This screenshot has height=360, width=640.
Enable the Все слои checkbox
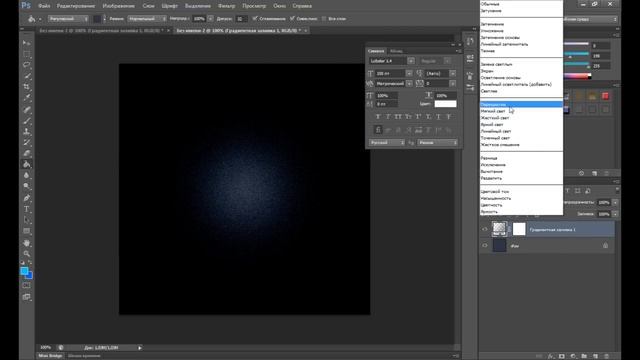pos(324,18)
